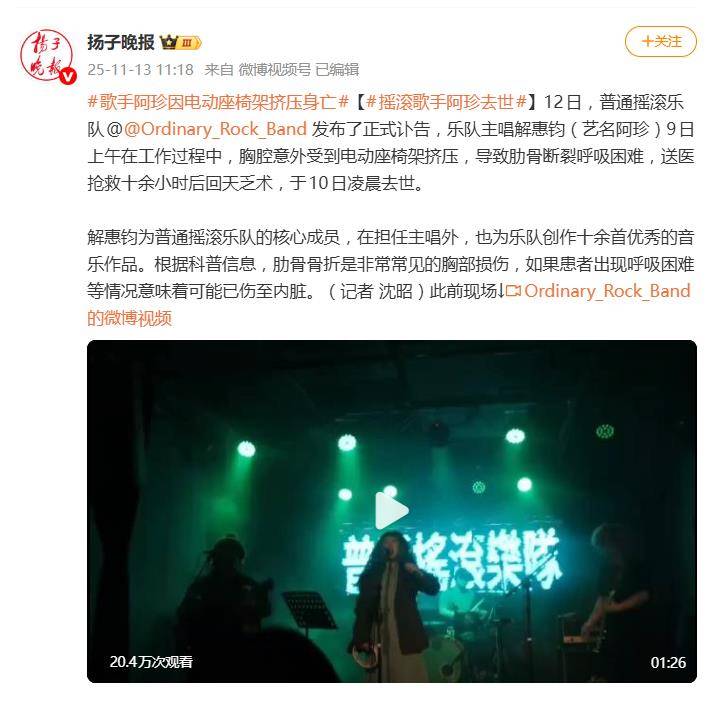This screenshot has width=715, height=709.
Task: Click the 扬子晚报 avatar logo
Action: [47, 55]
